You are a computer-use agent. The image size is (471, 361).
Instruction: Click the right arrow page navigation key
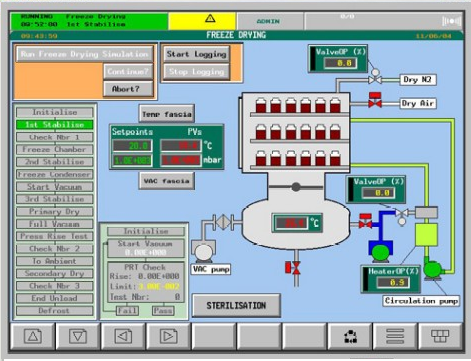point(168,336)
